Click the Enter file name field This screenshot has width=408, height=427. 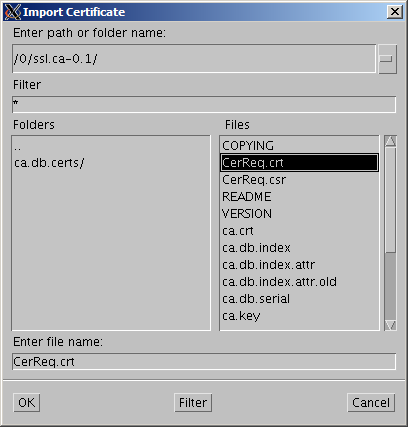(x=204, y=362)
